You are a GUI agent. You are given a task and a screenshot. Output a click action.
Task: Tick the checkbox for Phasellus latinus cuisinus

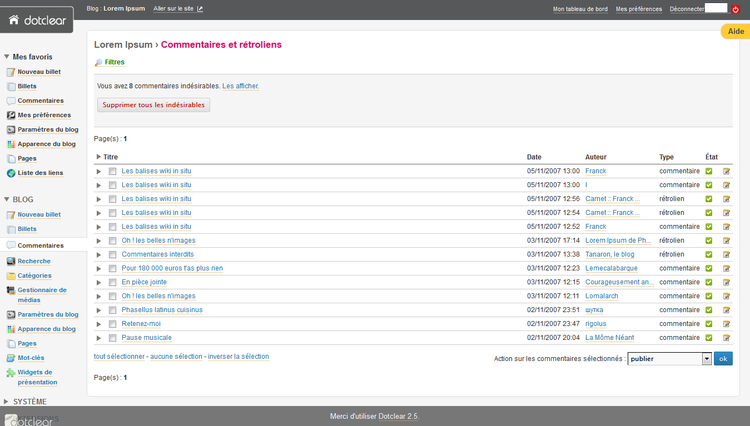[113, 310]
